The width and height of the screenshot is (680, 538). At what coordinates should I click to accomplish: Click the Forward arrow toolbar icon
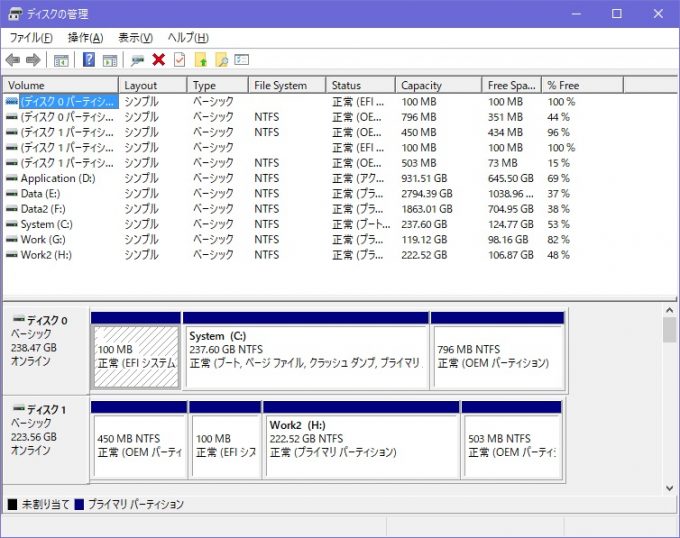point(33,60)
